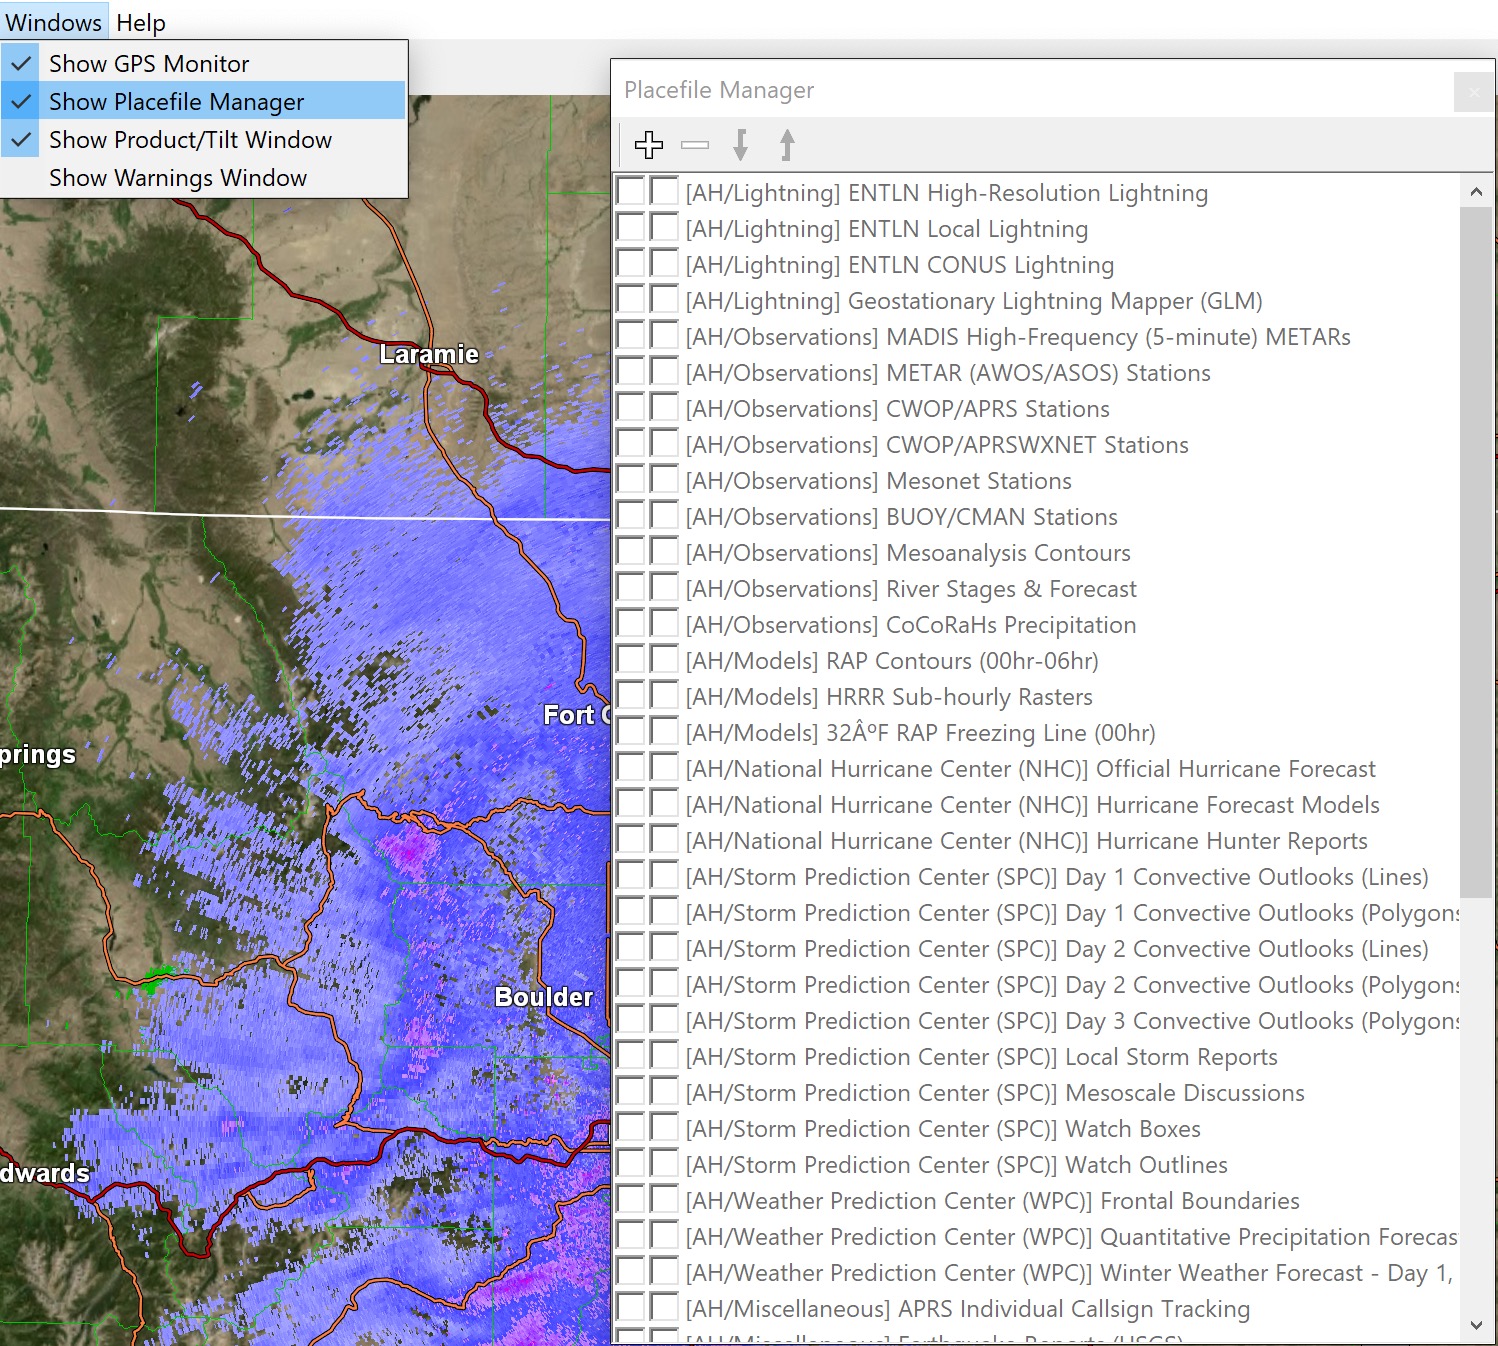Viewport: 1498px width, 1346px height.
Task: Enable second checkbox for HRRR Sub-hourly Rasters
Action: tap(664, 696)
